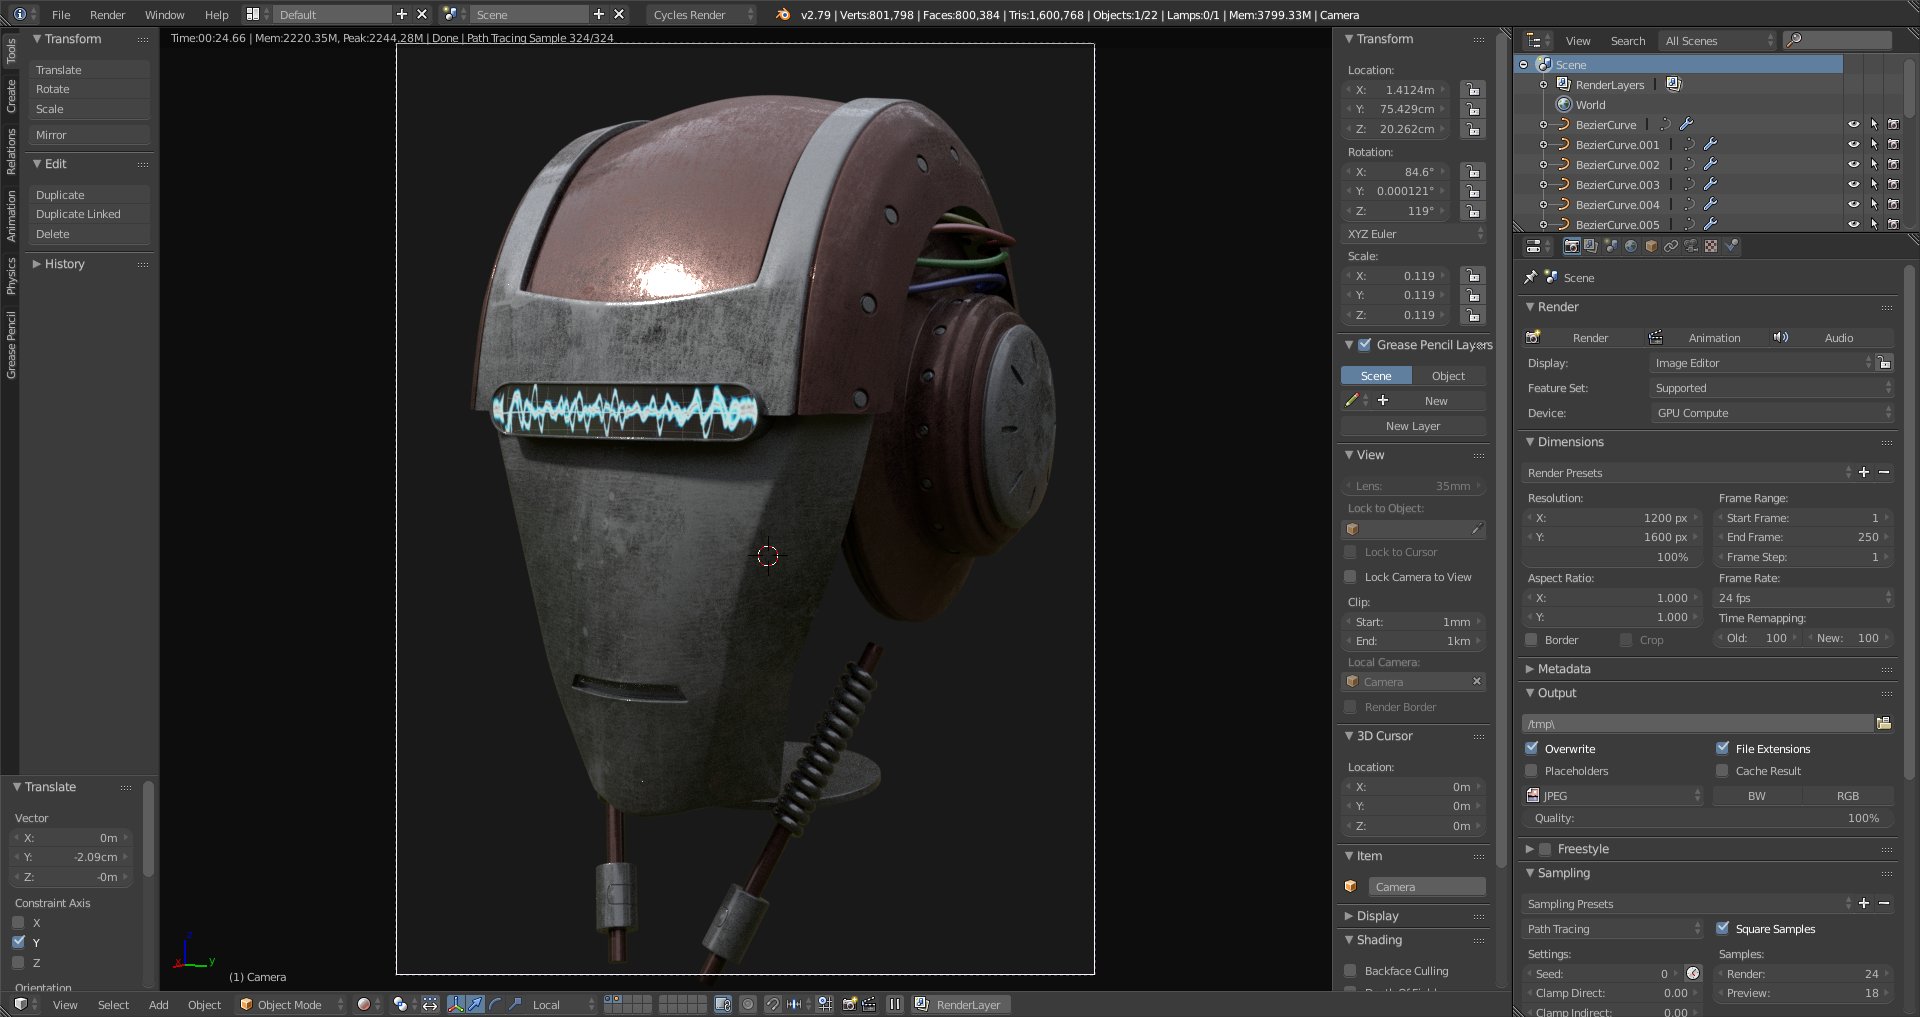Click the wrench modifier icon on BezierCurve.002
The width and height of the screenshot is (1920, 1017).
point(1710,164)
